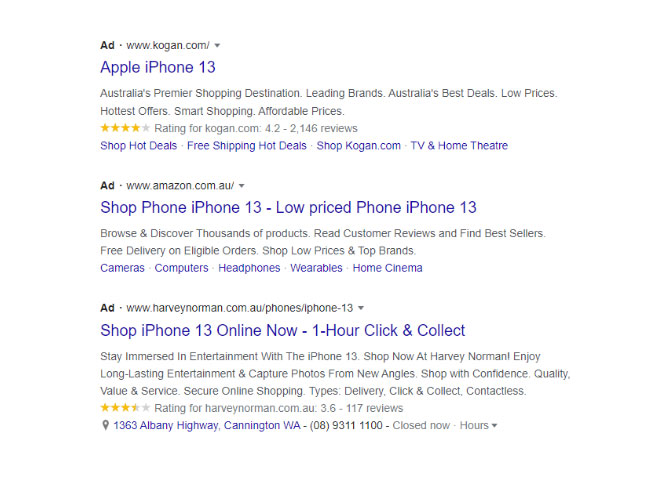This screenshot has width=665, height=485.
Task: Expand the dropdown arrow next to www.kogan.com/
Action: coord(217,45)
